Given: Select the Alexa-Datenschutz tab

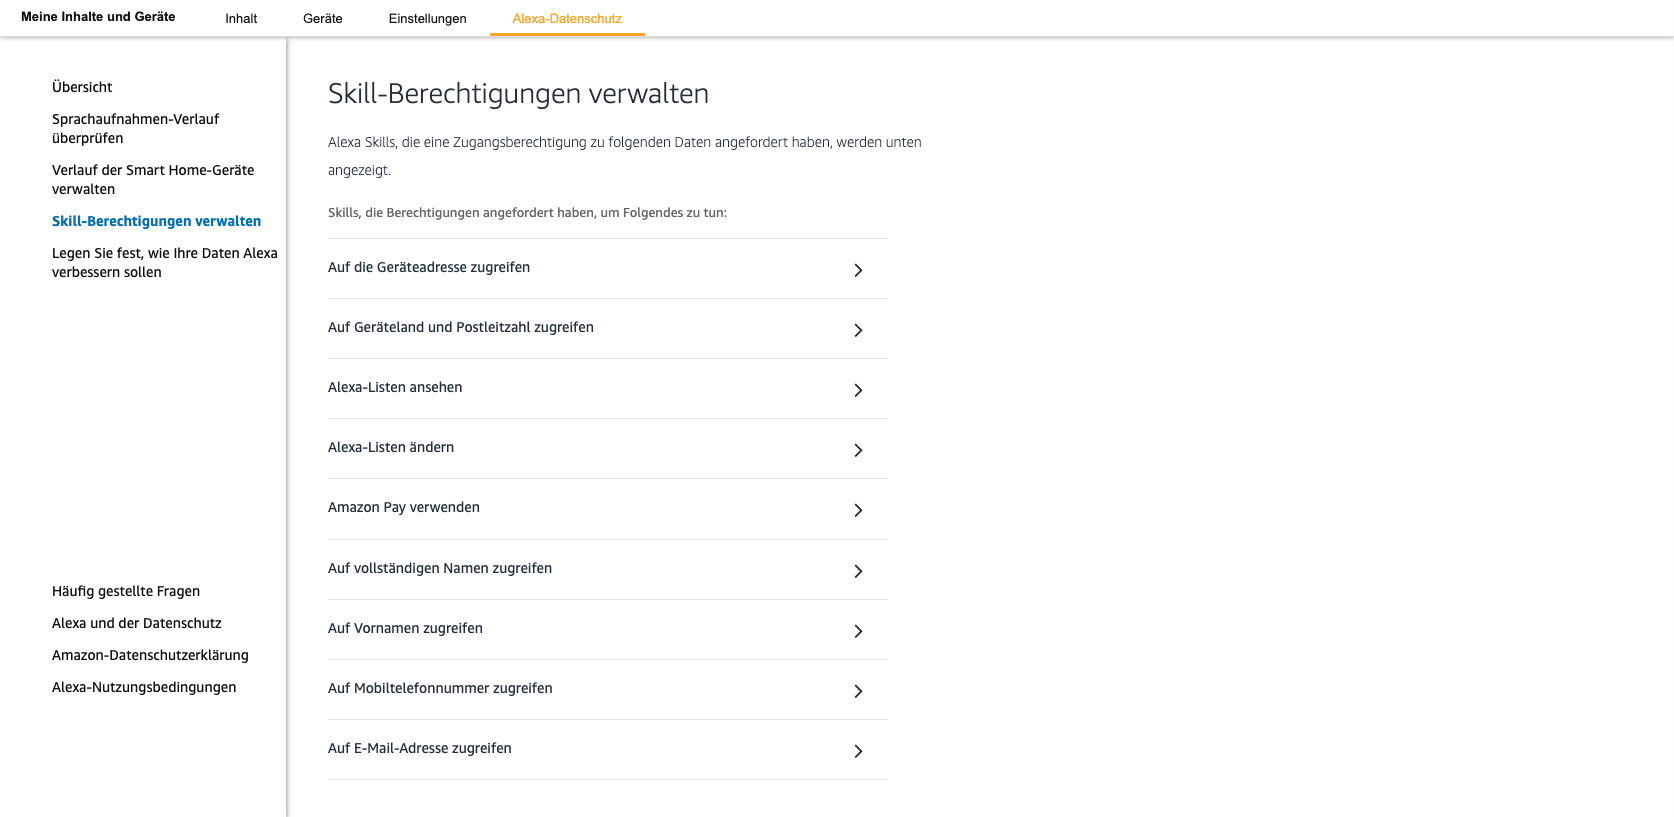Looking at the screenshot, I should coord(567,19).
